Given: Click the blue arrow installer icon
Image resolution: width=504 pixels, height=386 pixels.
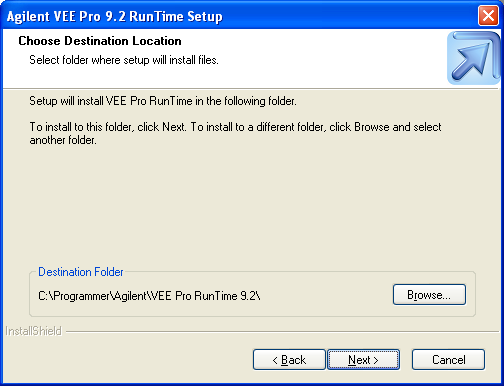Looking at the screenshot, I should point(473,58).
